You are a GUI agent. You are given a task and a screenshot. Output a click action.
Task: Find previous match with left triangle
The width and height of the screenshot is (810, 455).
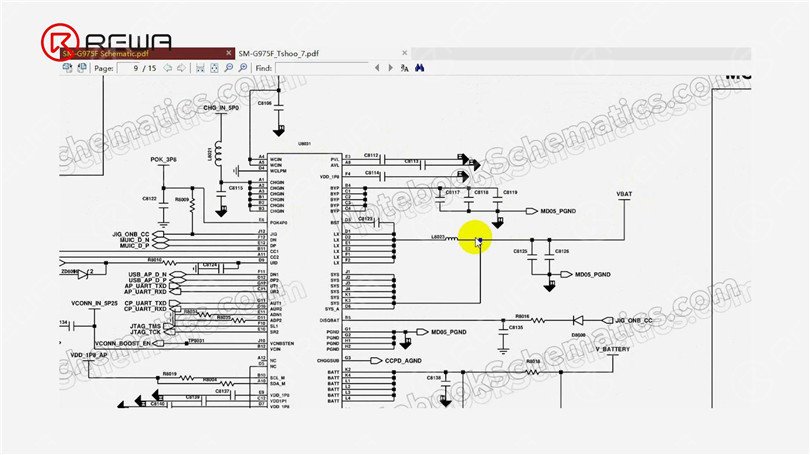coord(377,68)
